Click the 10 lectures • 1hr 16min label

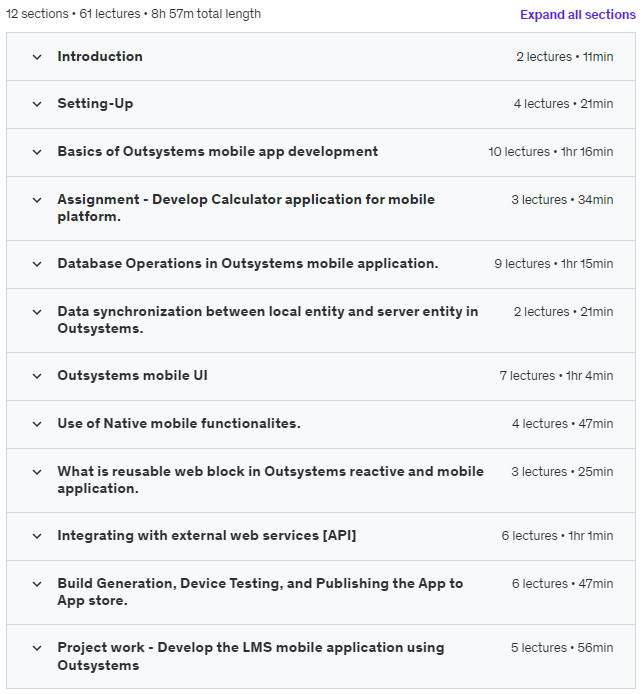point(551,151)
